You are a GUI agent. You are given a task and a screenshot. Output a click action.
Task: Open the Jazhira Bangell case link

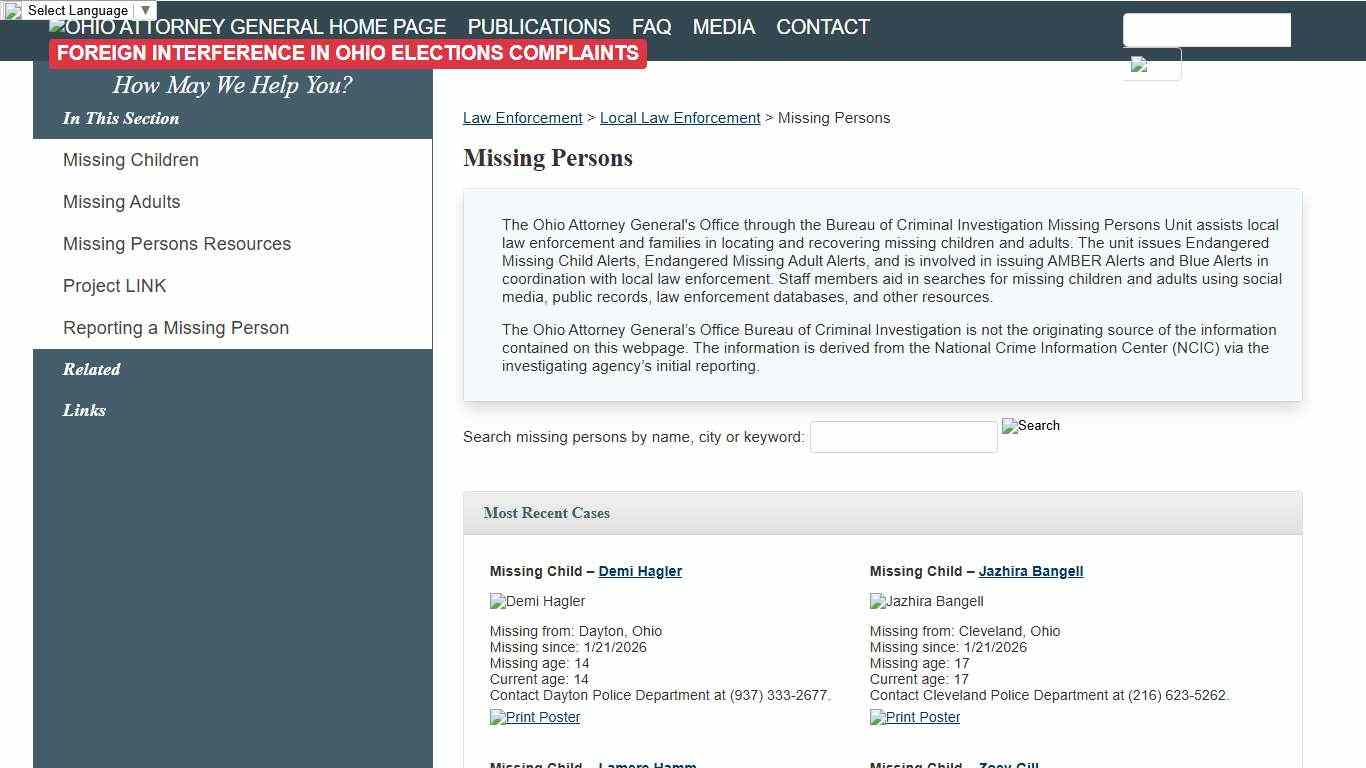click(x=1031, y=571)
